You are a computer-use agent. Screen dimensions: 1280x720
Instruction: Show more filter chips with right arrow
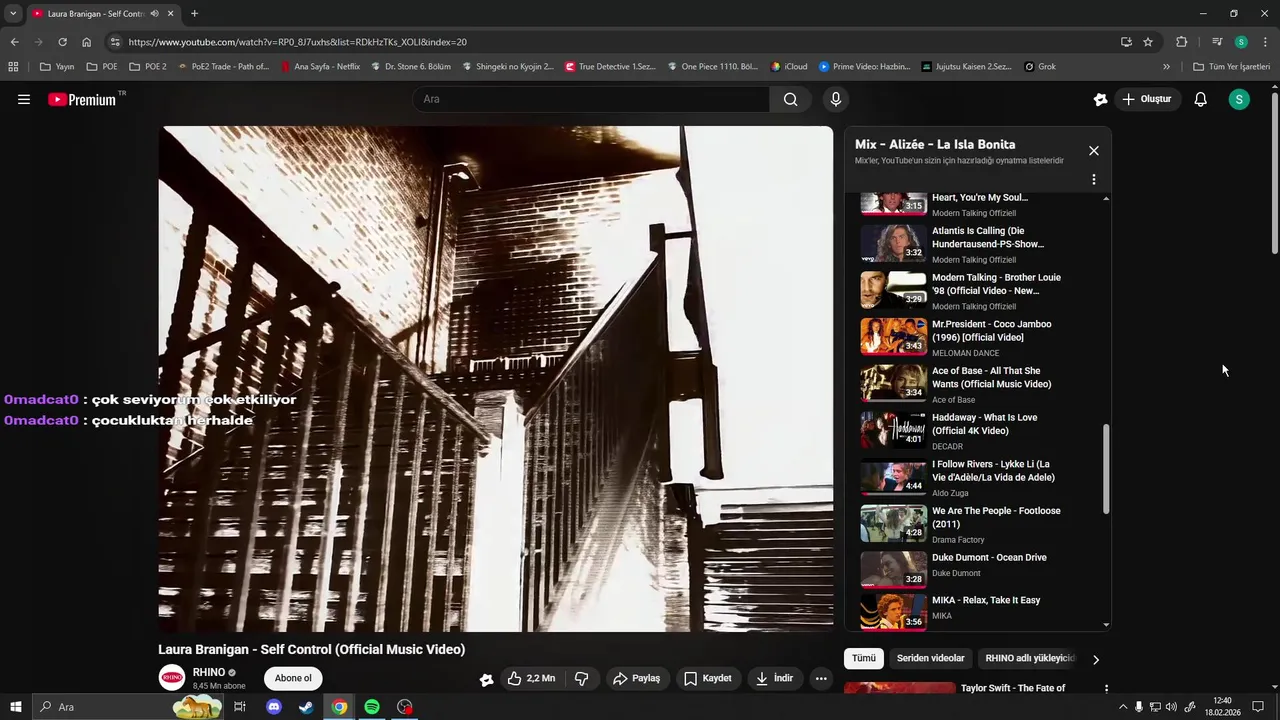tap(1095, 659)
